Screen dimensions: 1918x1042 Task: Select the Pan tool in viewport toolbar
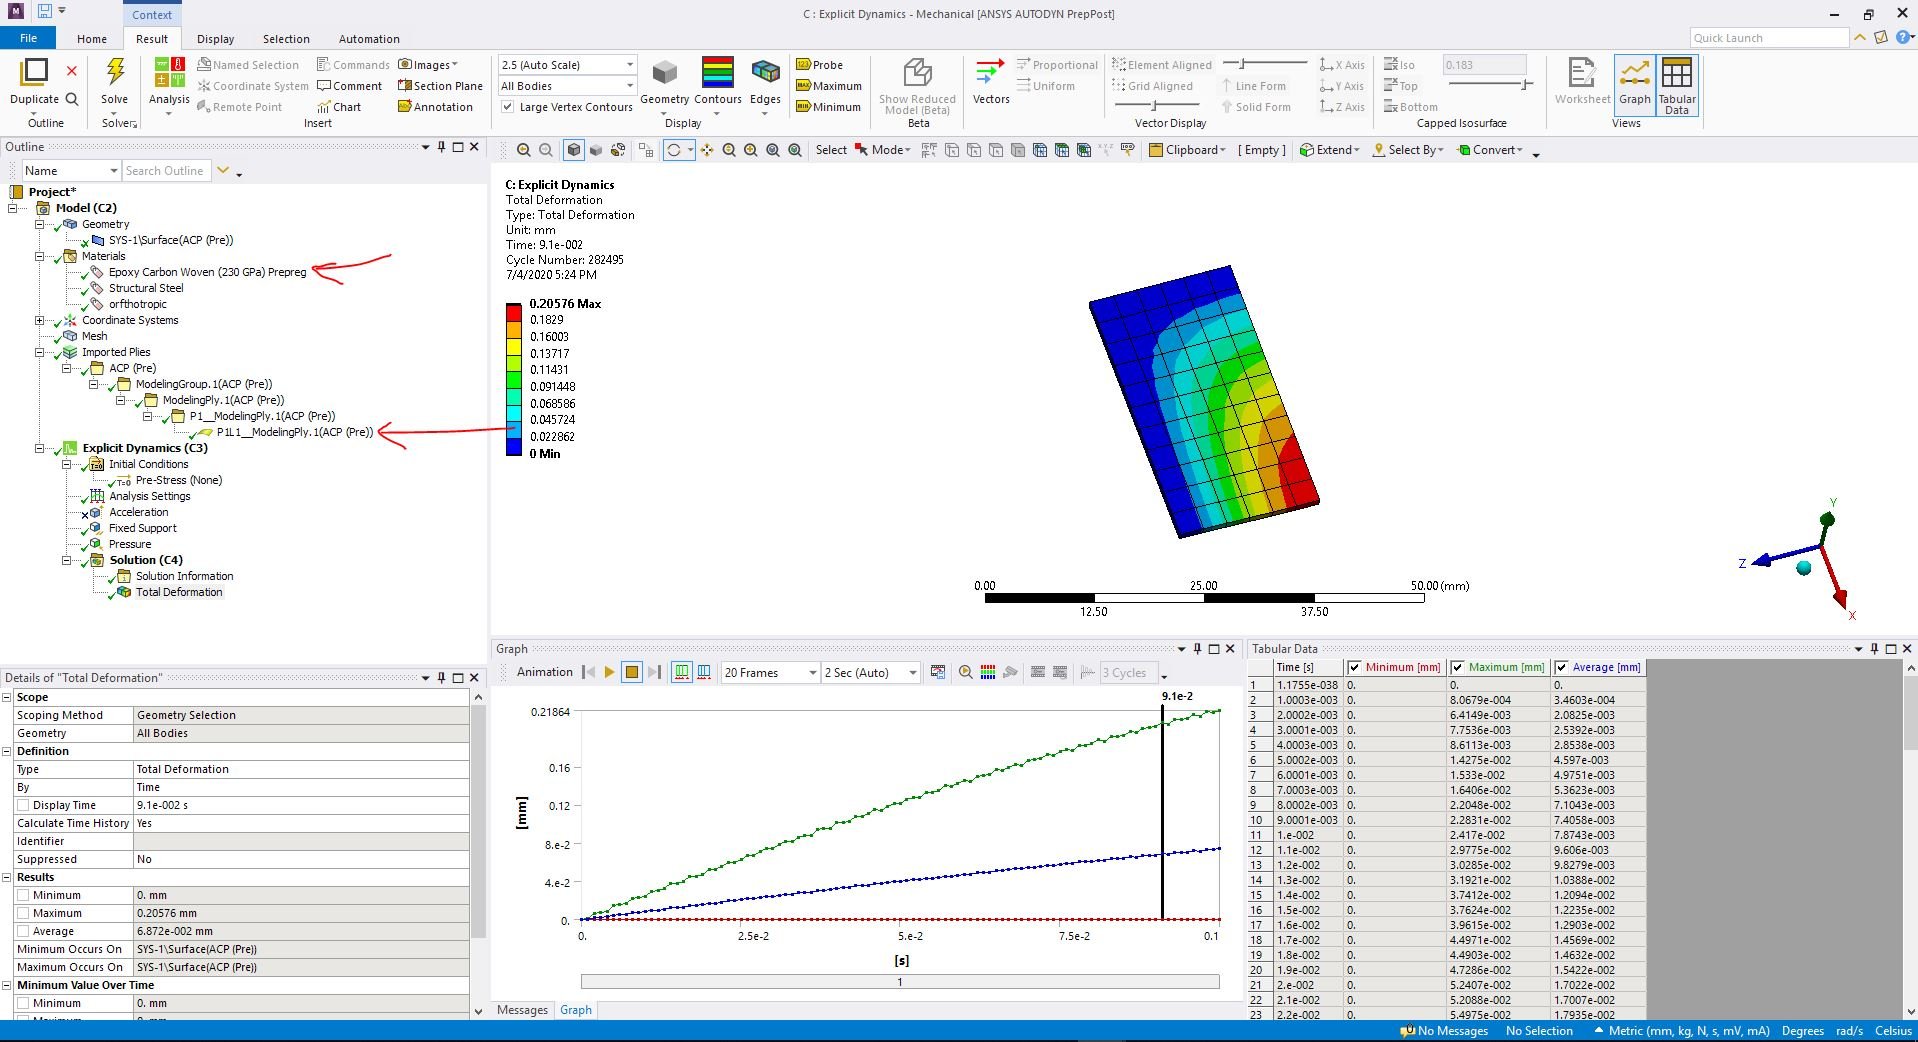(x=707, y=150)
